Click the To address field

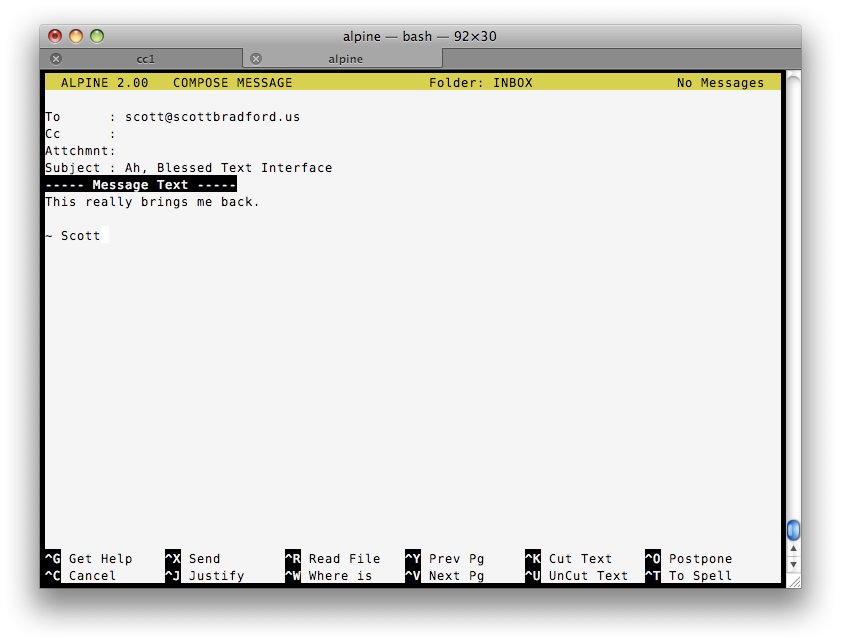point(212,117)
